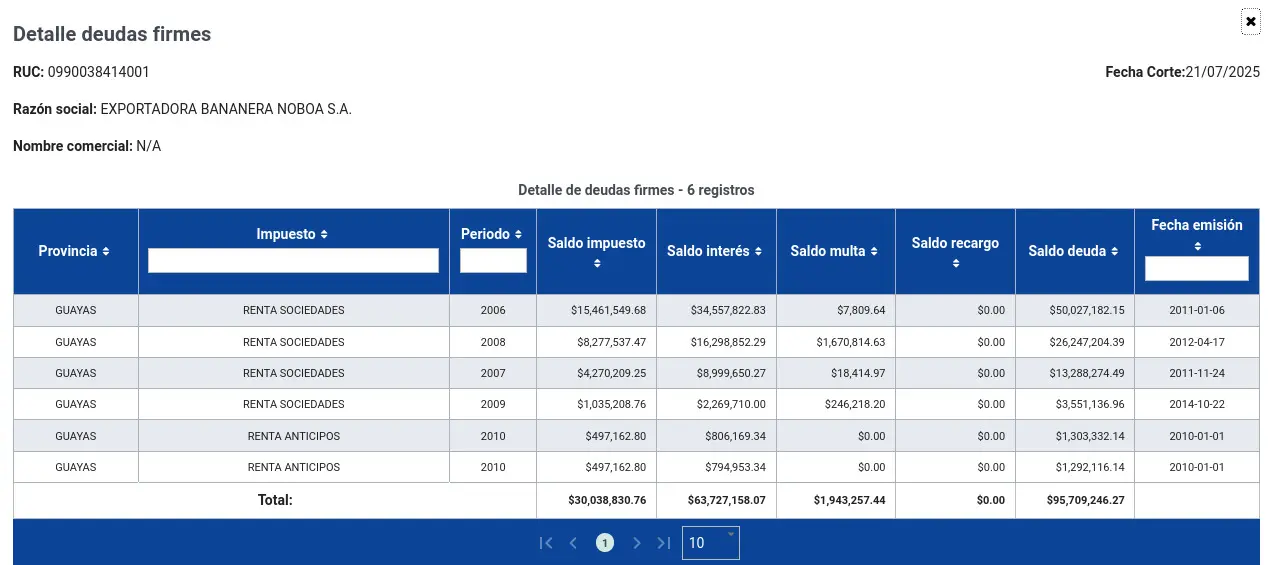Click total saldo interés $63,727,158.07
Viewport: 1271px width, 565px height.
(716, 500)
